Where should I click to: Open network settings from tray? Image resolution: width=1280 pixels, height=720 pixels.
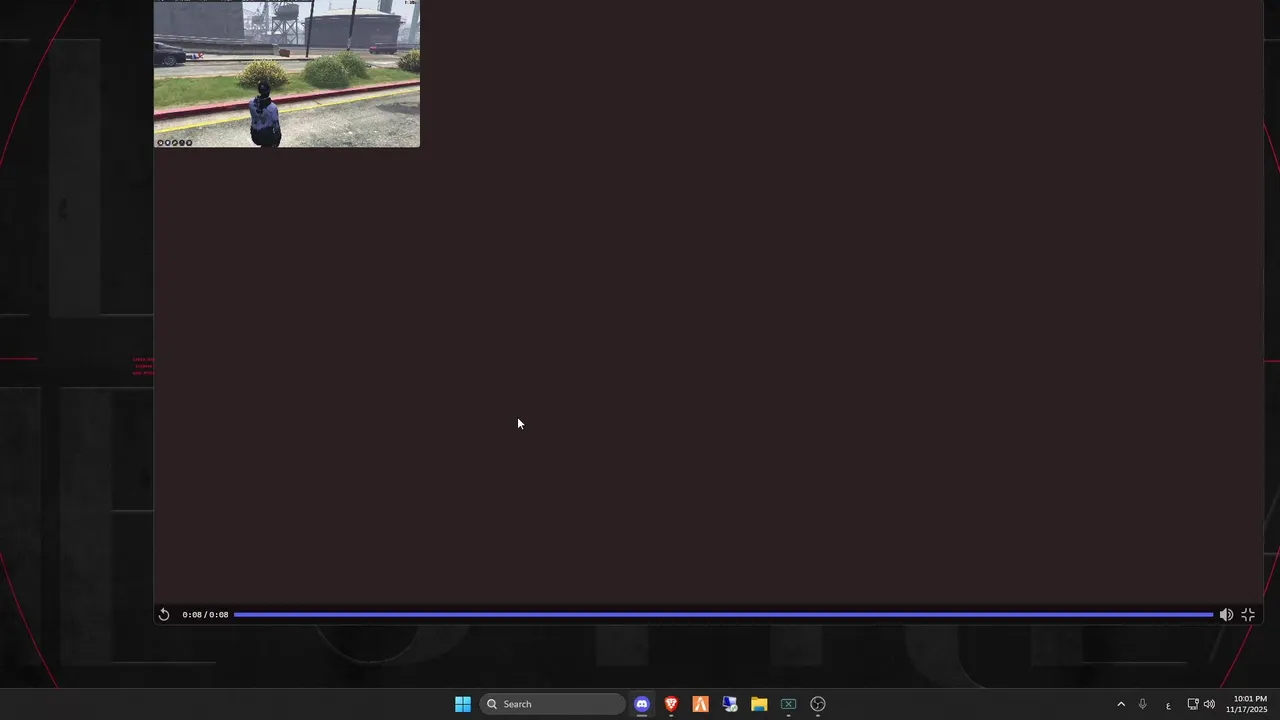tap(1192, 704)
